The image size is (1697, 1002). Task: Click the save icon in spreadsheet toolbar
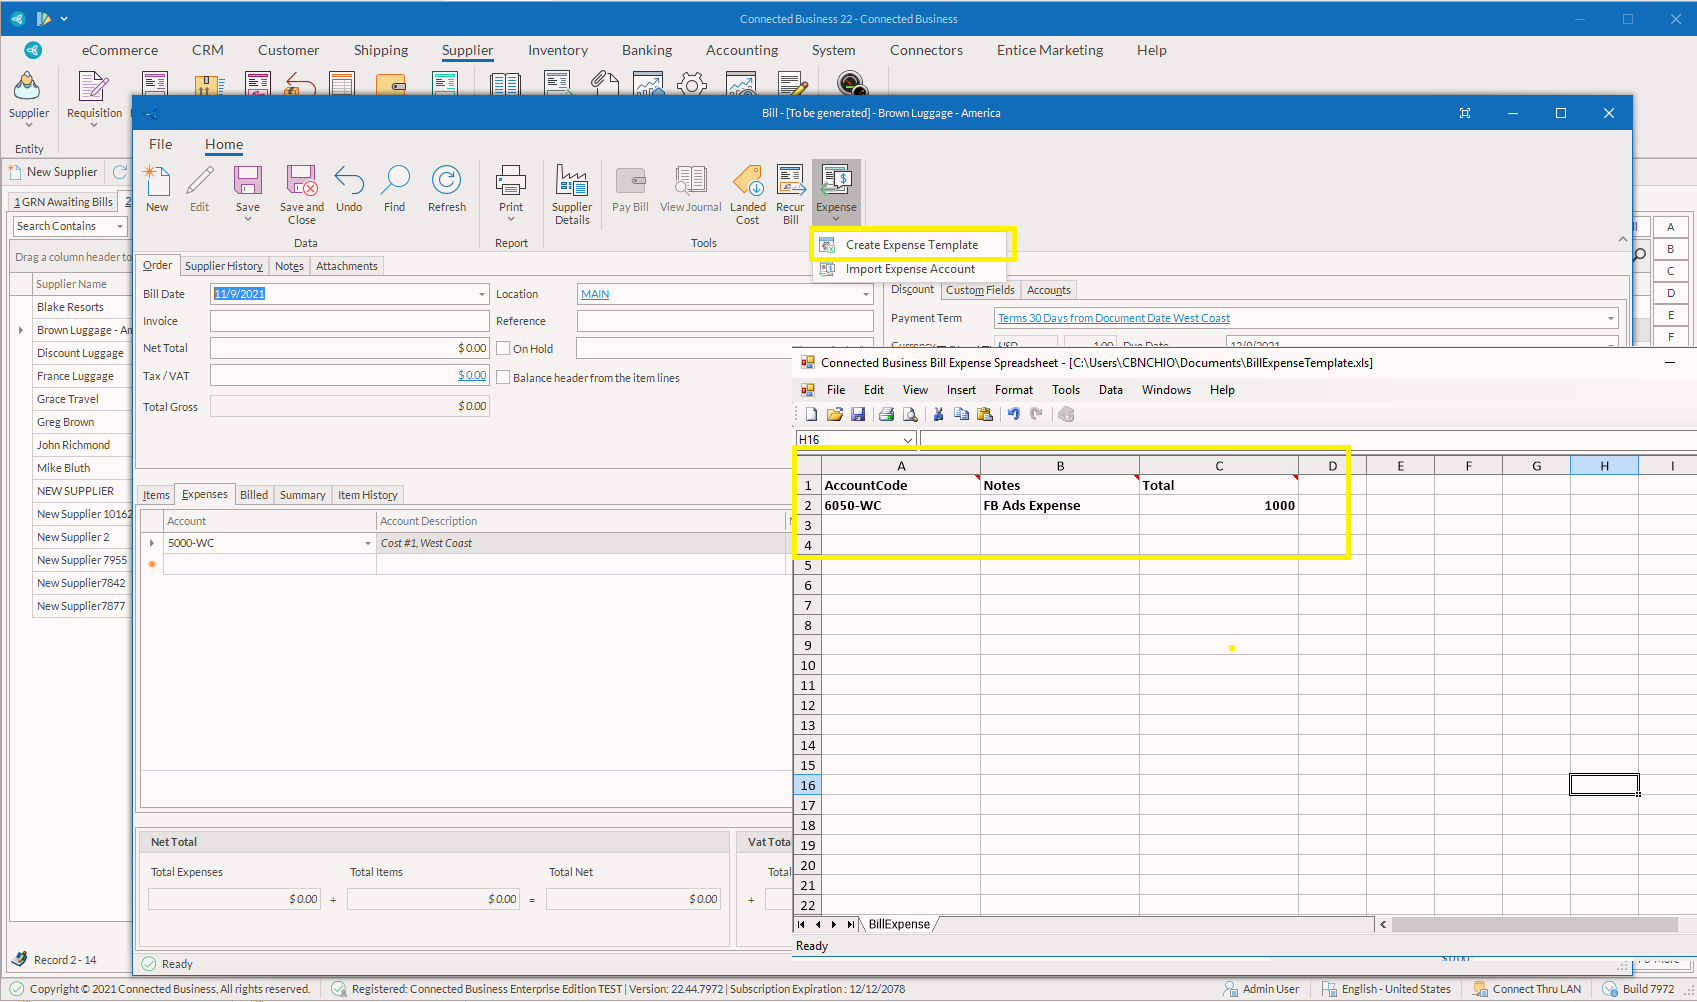pyautogui.click(x=858, y=414)
